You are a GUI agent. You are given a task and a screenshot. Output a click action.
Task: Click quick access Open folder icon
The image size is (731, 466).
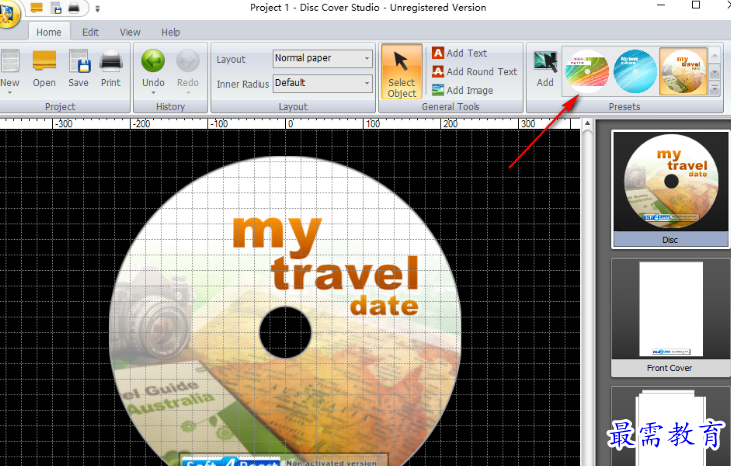pyautogui.click(x=36, y=8)
